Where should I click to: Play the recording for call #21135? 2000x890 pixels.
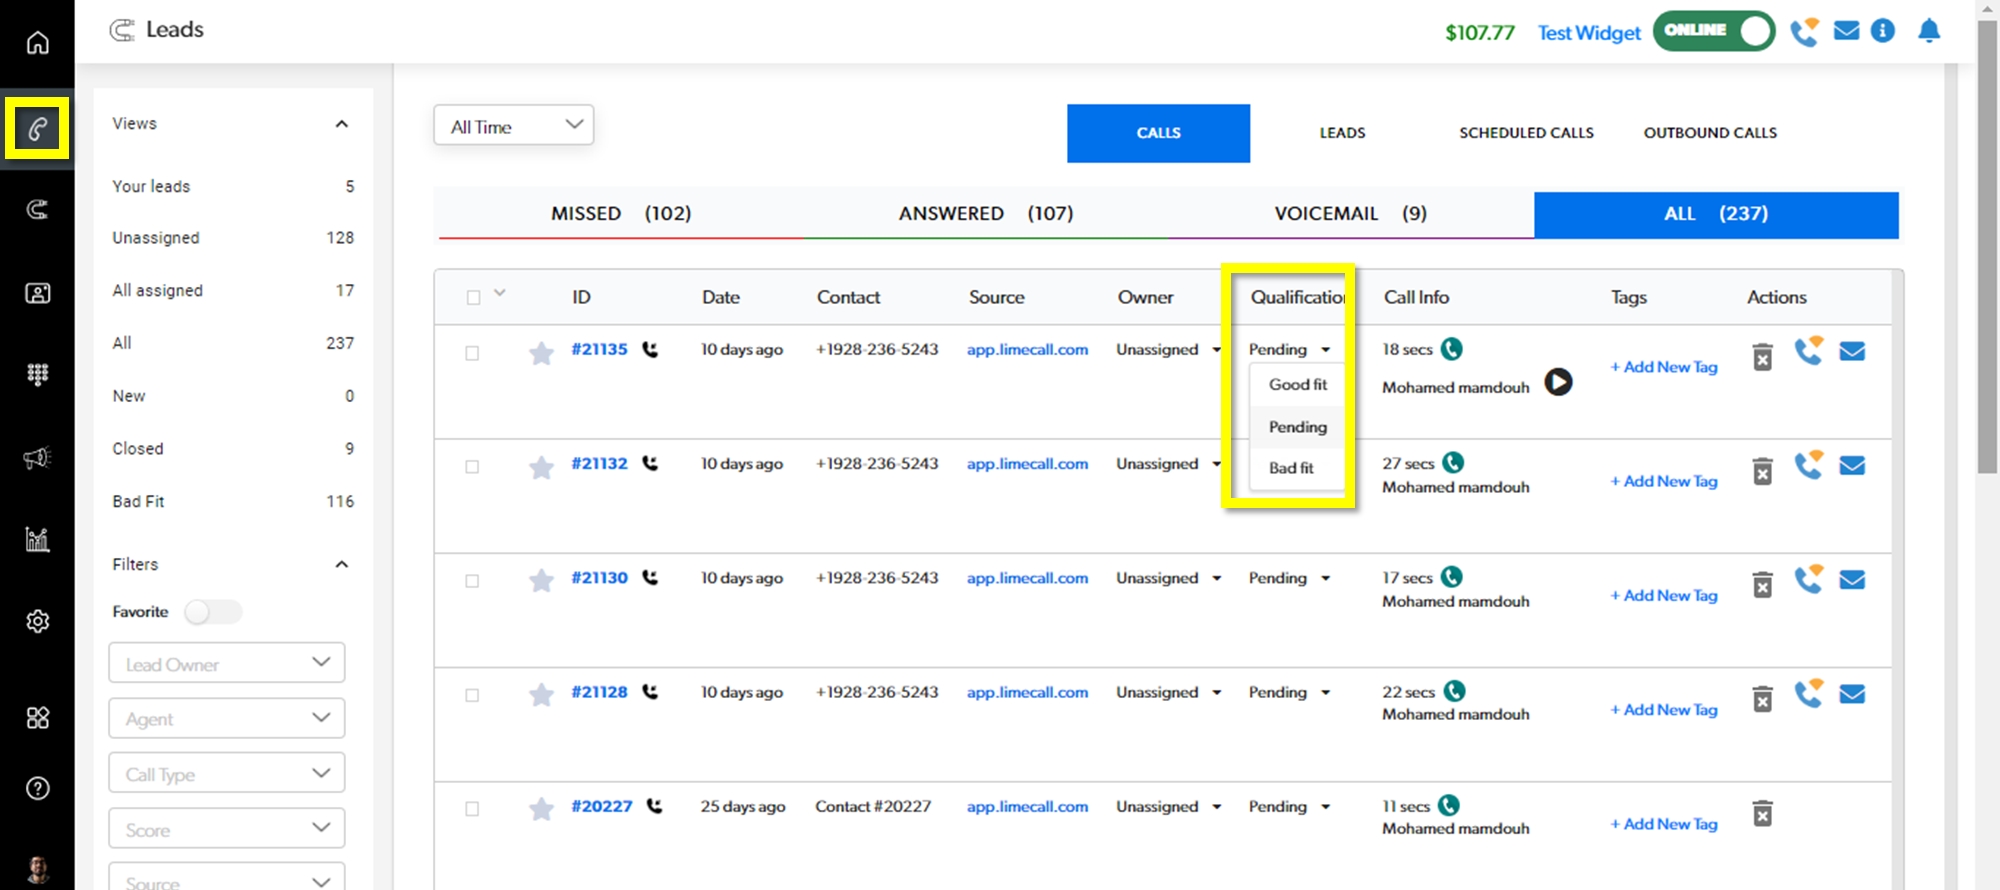pos(1558,382)
